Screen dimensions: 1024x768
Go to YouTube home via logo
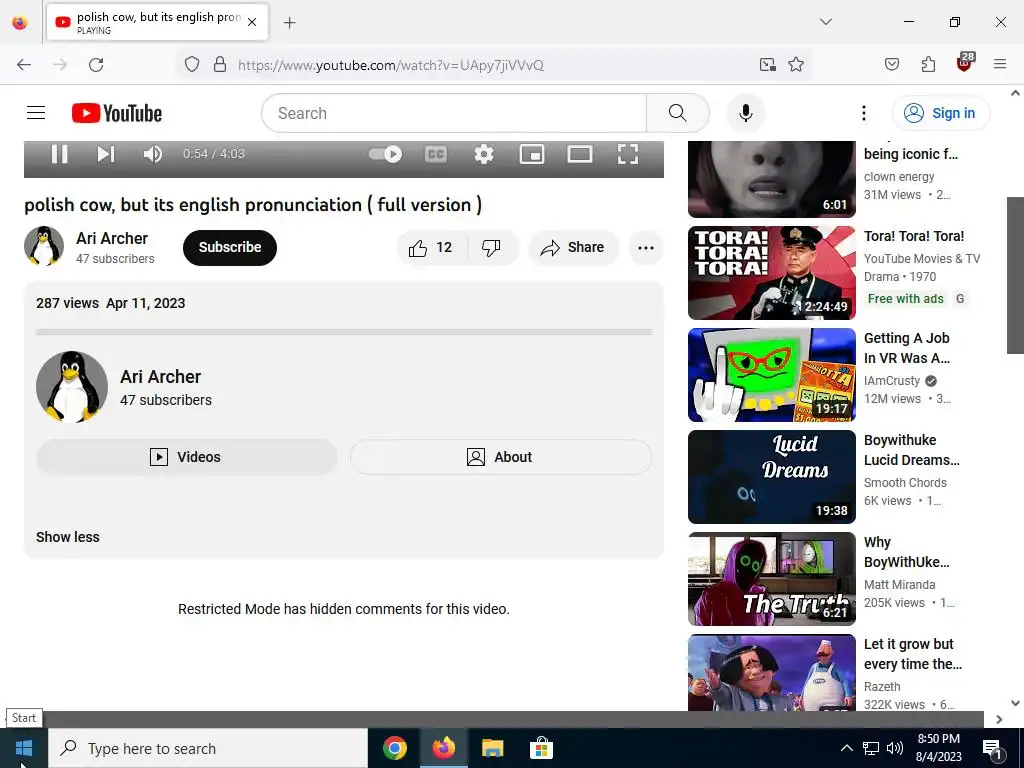tap(117, 113)
